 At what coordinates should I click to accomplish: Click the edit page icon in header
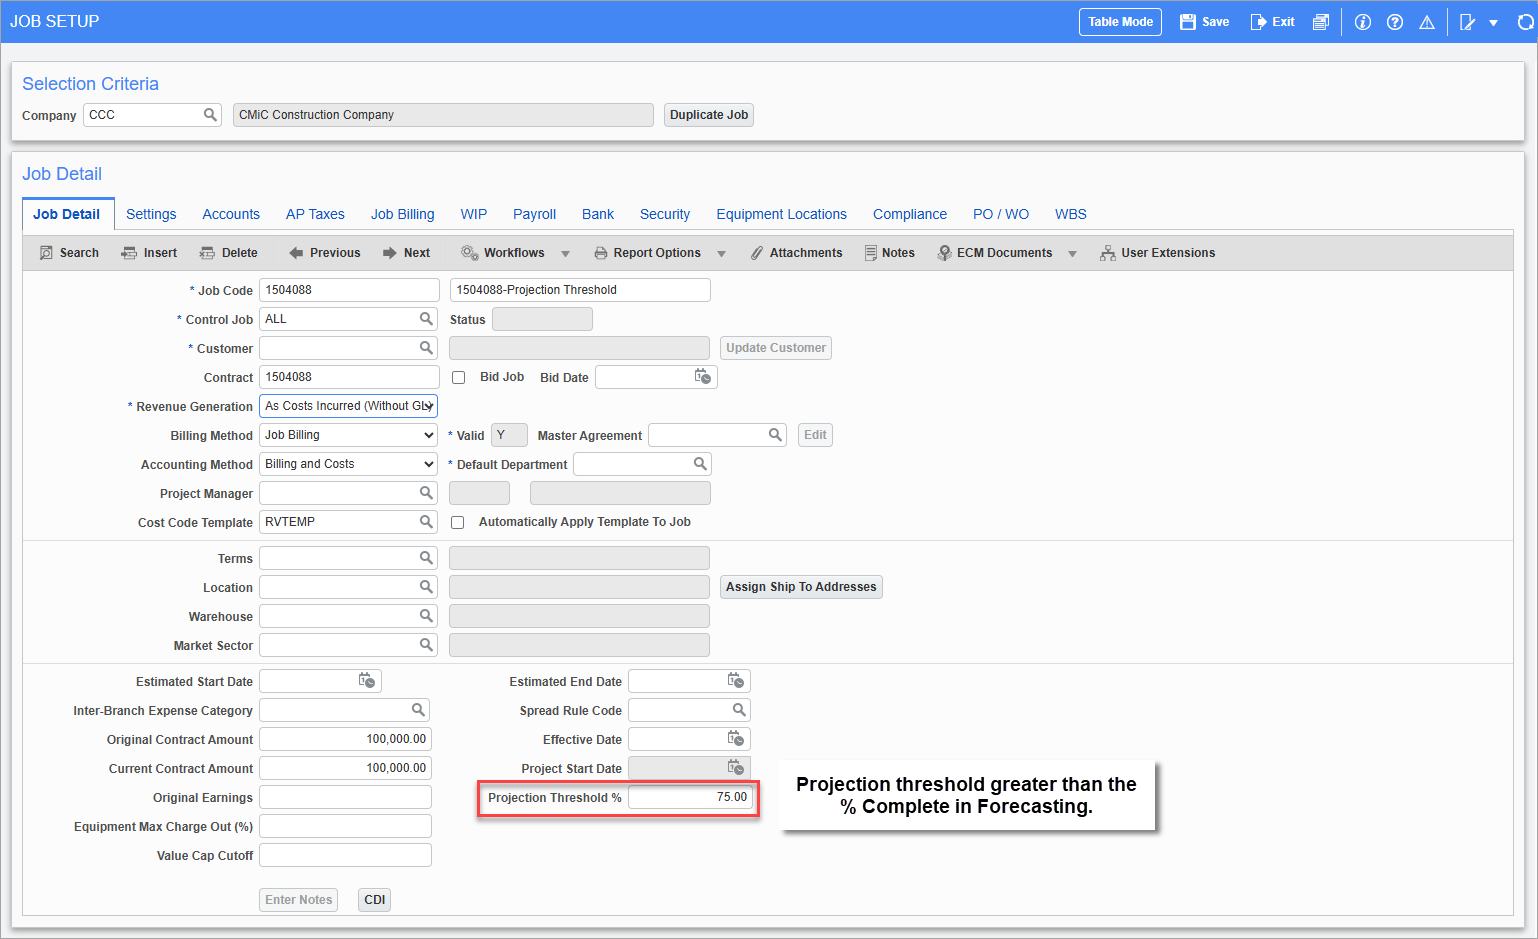point(1467,22)
